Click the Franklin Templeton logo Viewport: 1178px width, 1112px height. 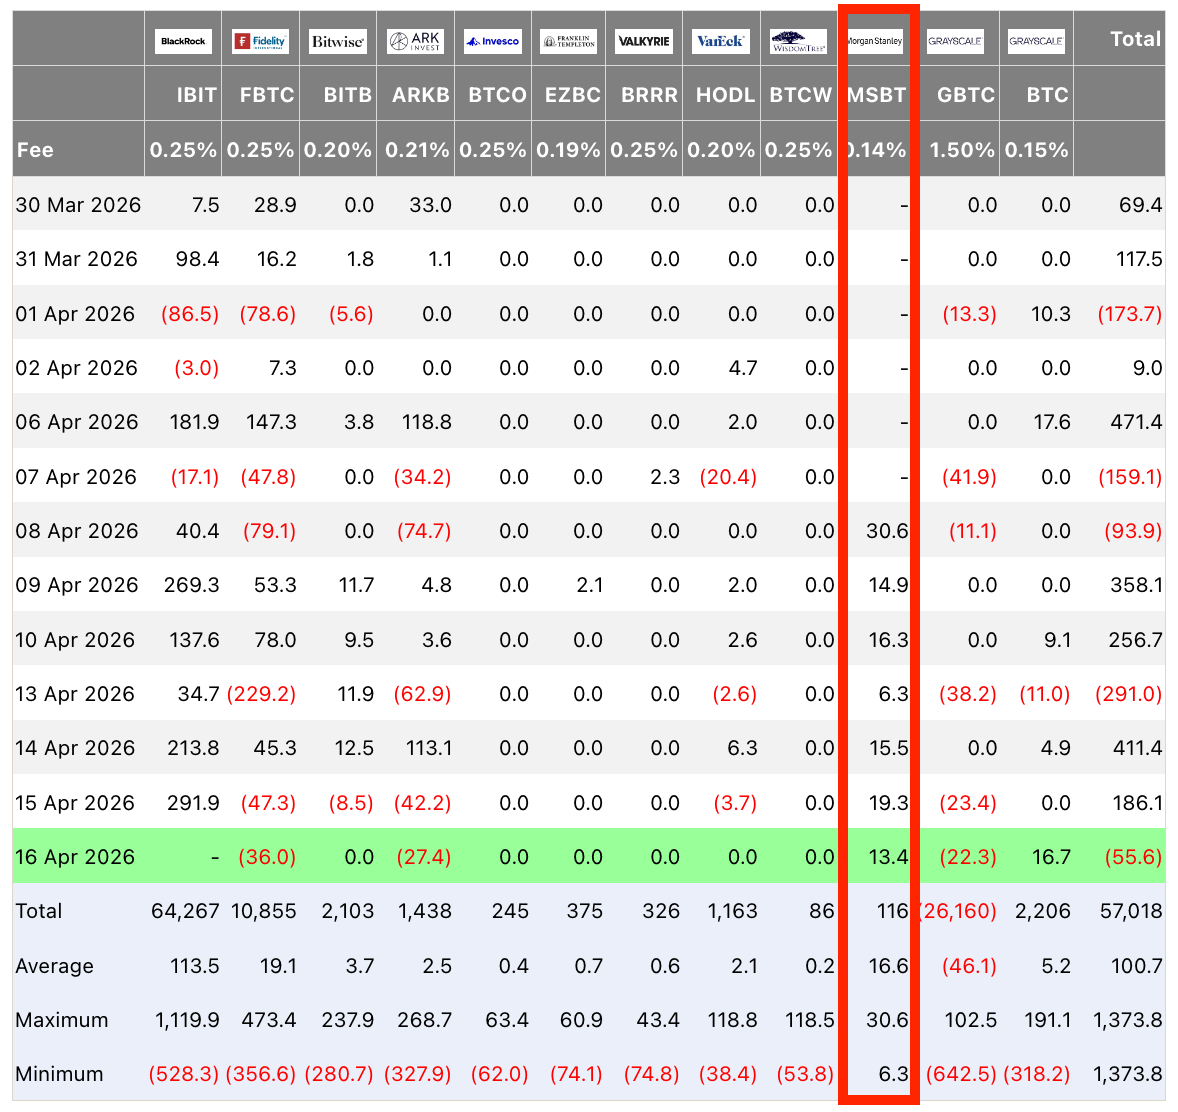[x=569, y=41]
